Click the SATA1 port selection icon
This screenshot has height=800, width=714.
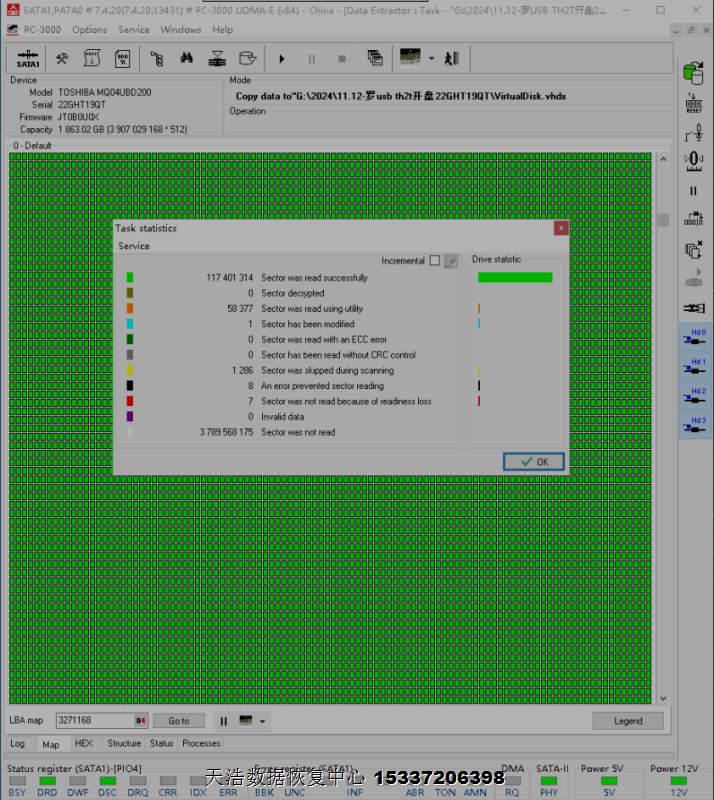click(x=28, y=59)
